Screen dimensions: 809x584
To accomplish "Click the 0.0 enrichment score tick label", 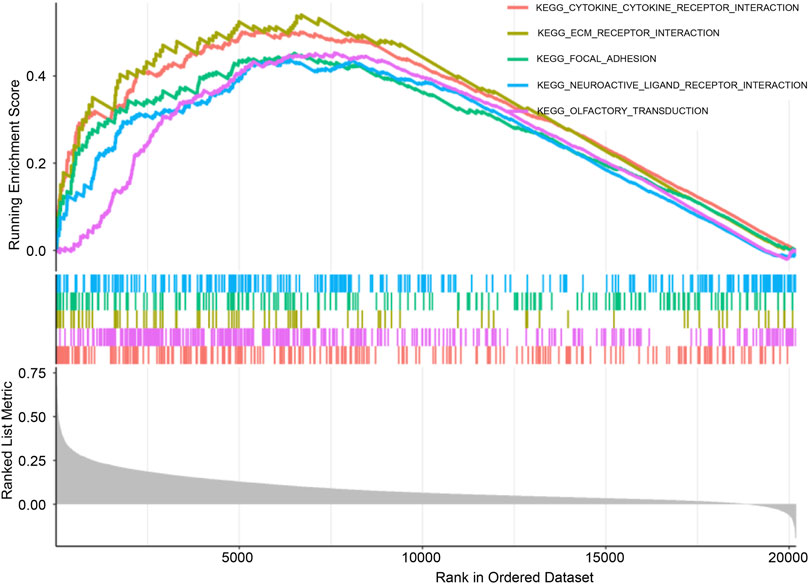I will pos(36,251).
